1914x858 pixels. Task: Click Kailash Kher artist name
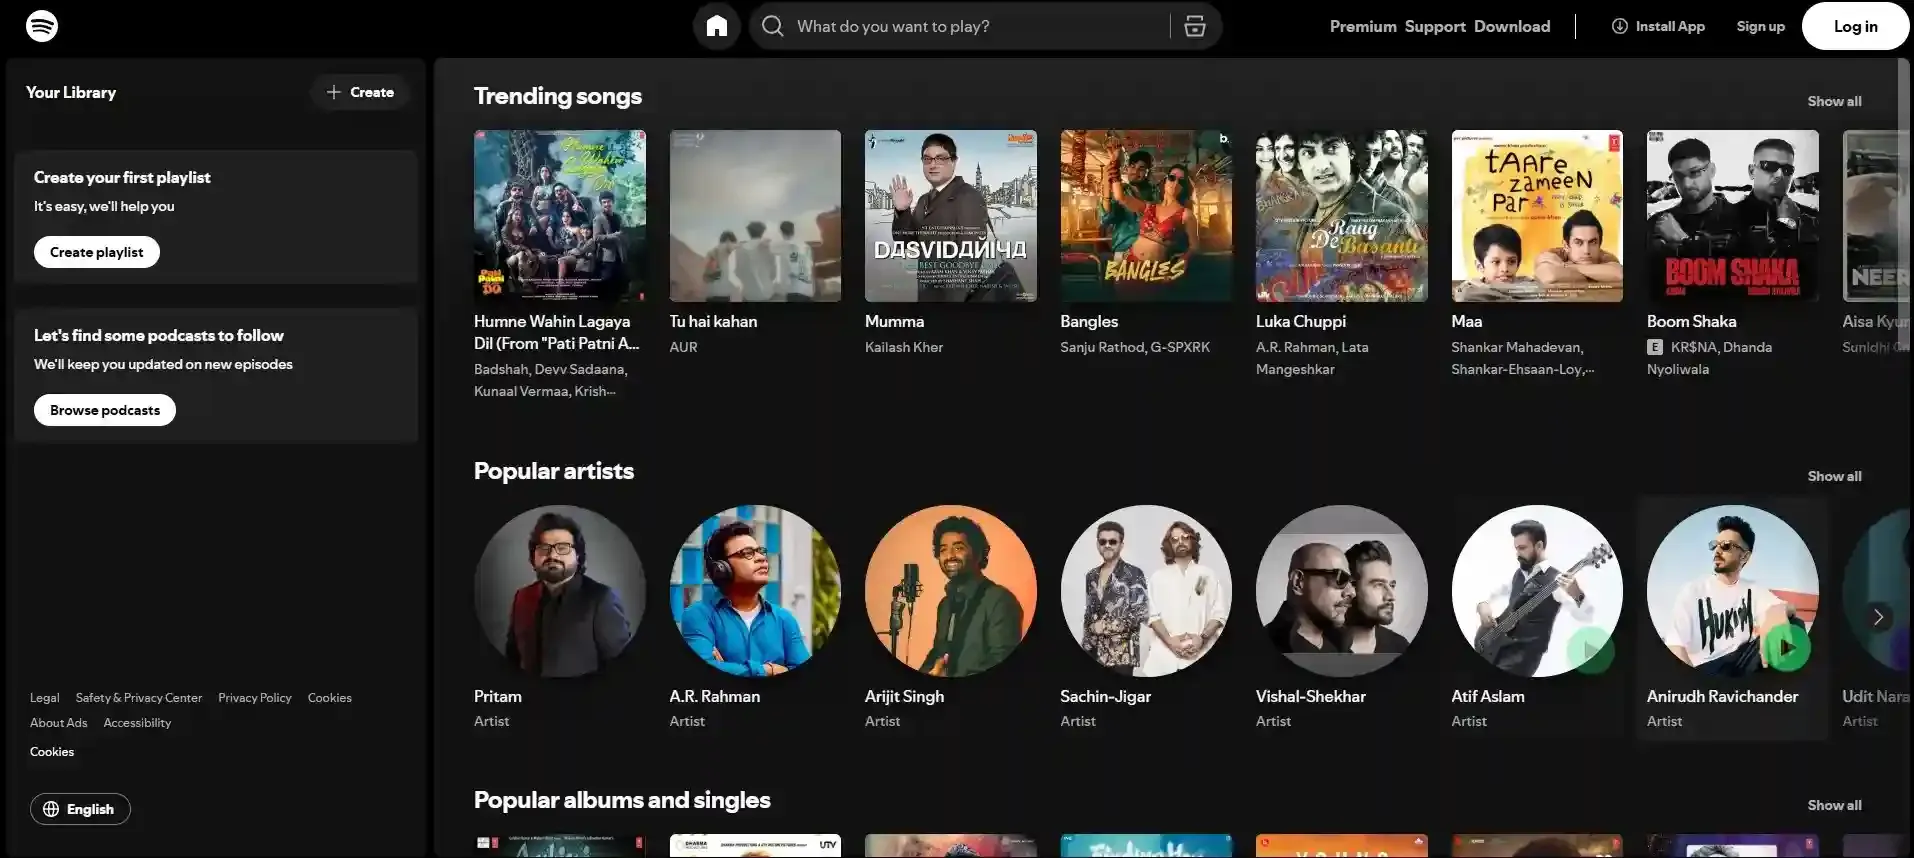903,347
